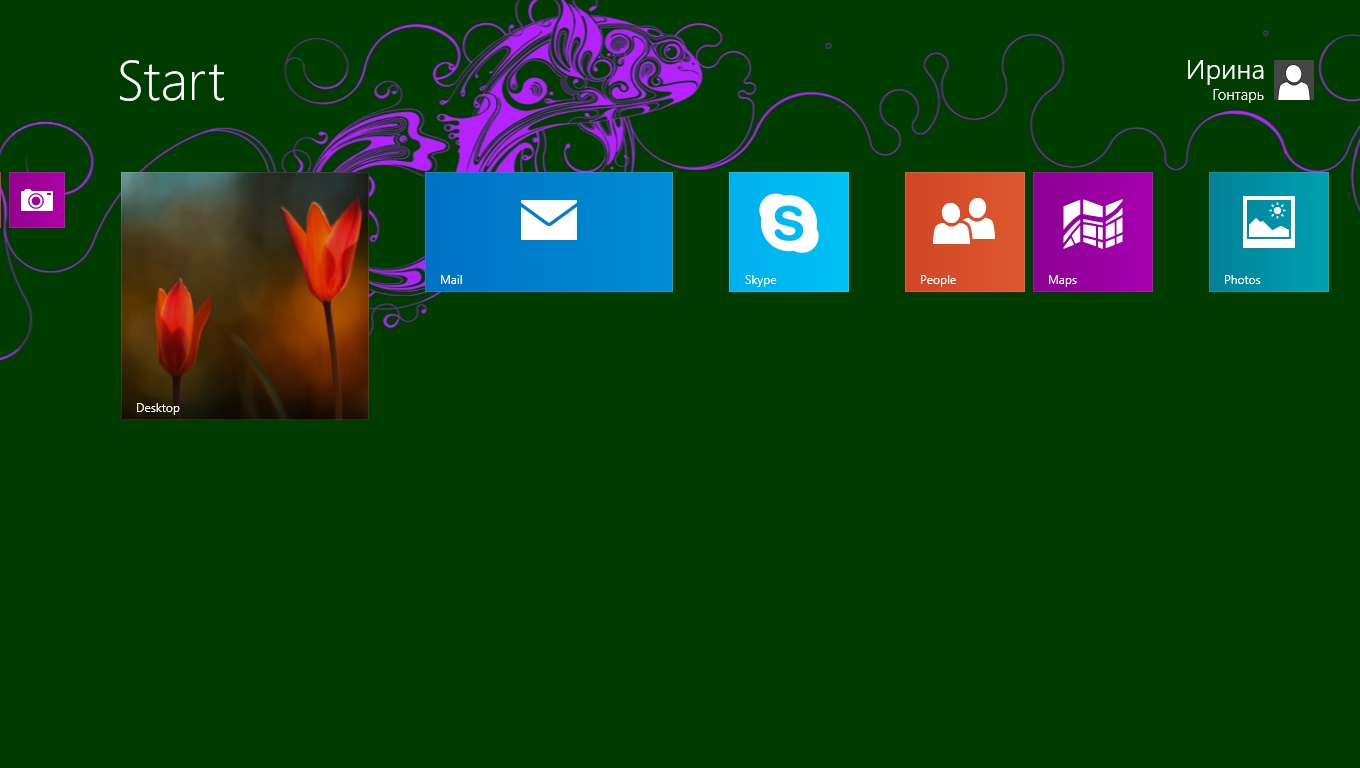Viewport: 1360px width, 768px height.
Task: Click the surname text Гонтарь
Action: [1238, 95]
